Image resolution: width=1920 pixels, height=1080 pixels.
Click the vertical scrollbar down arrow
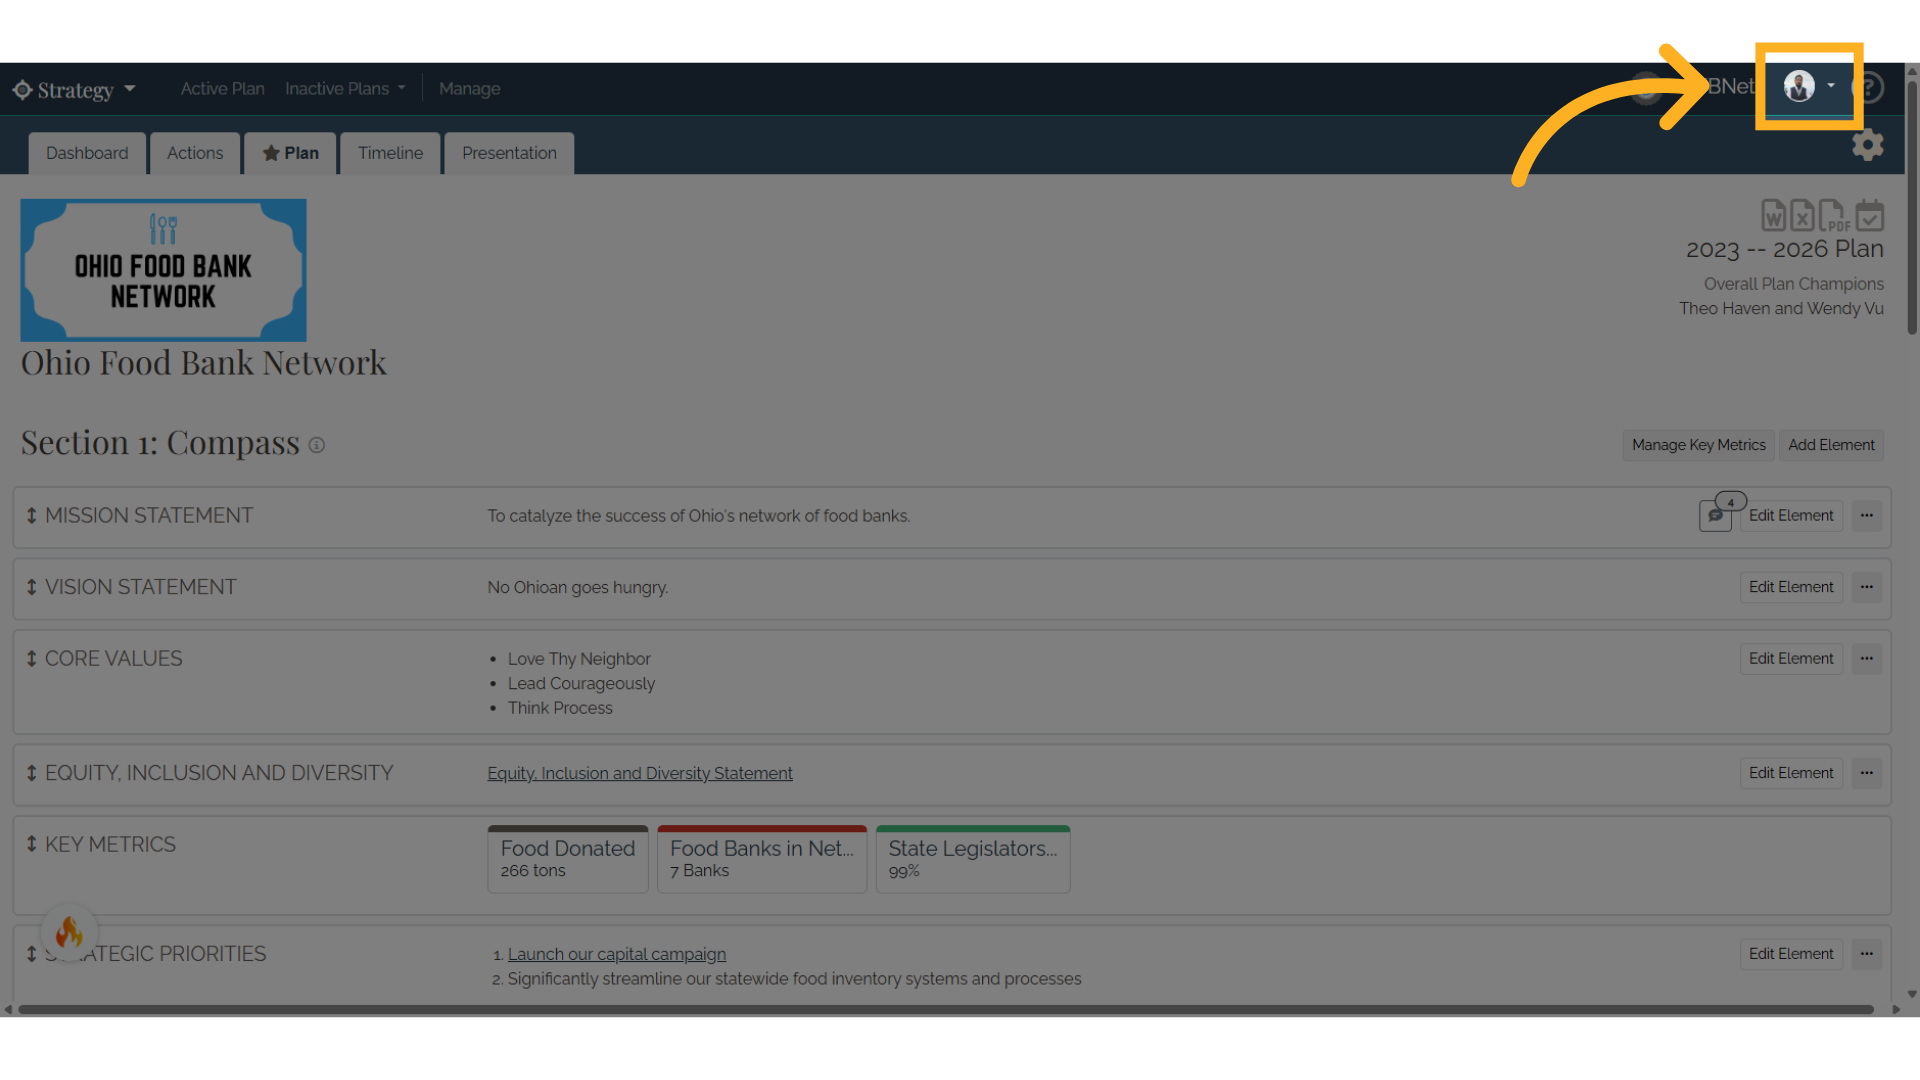tap(1912, 995)
